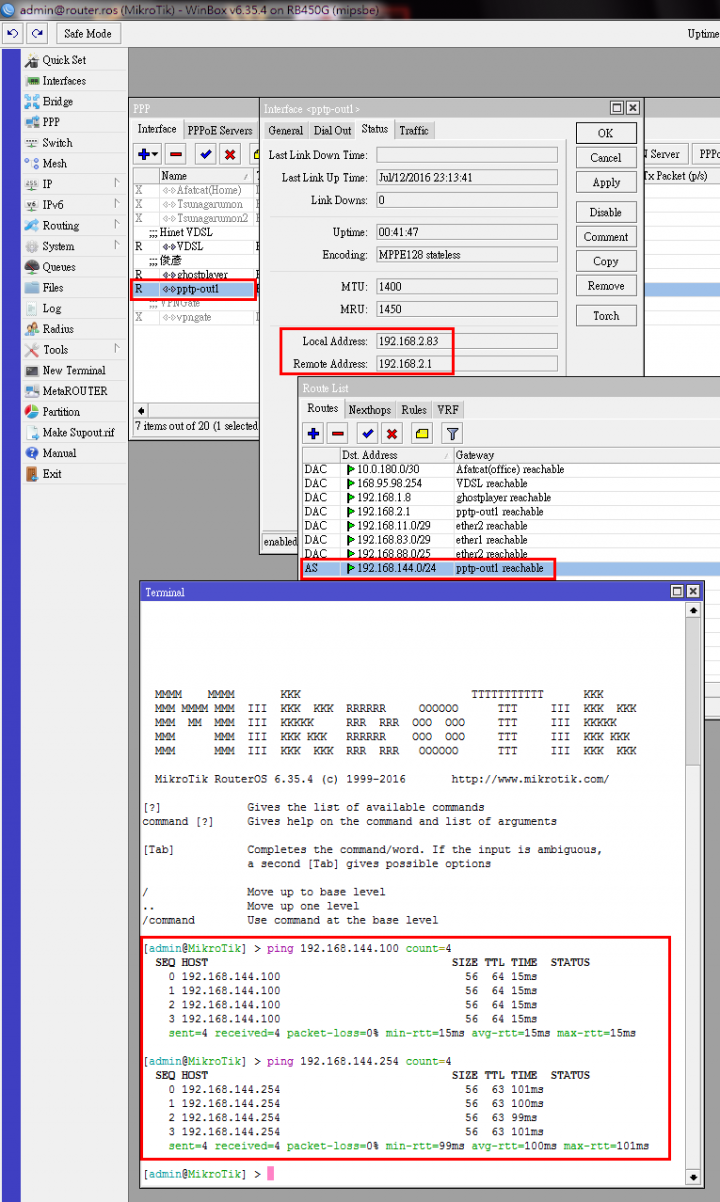
Task: Open the Interfaces menu entry
Action: (x=64, y=81)
